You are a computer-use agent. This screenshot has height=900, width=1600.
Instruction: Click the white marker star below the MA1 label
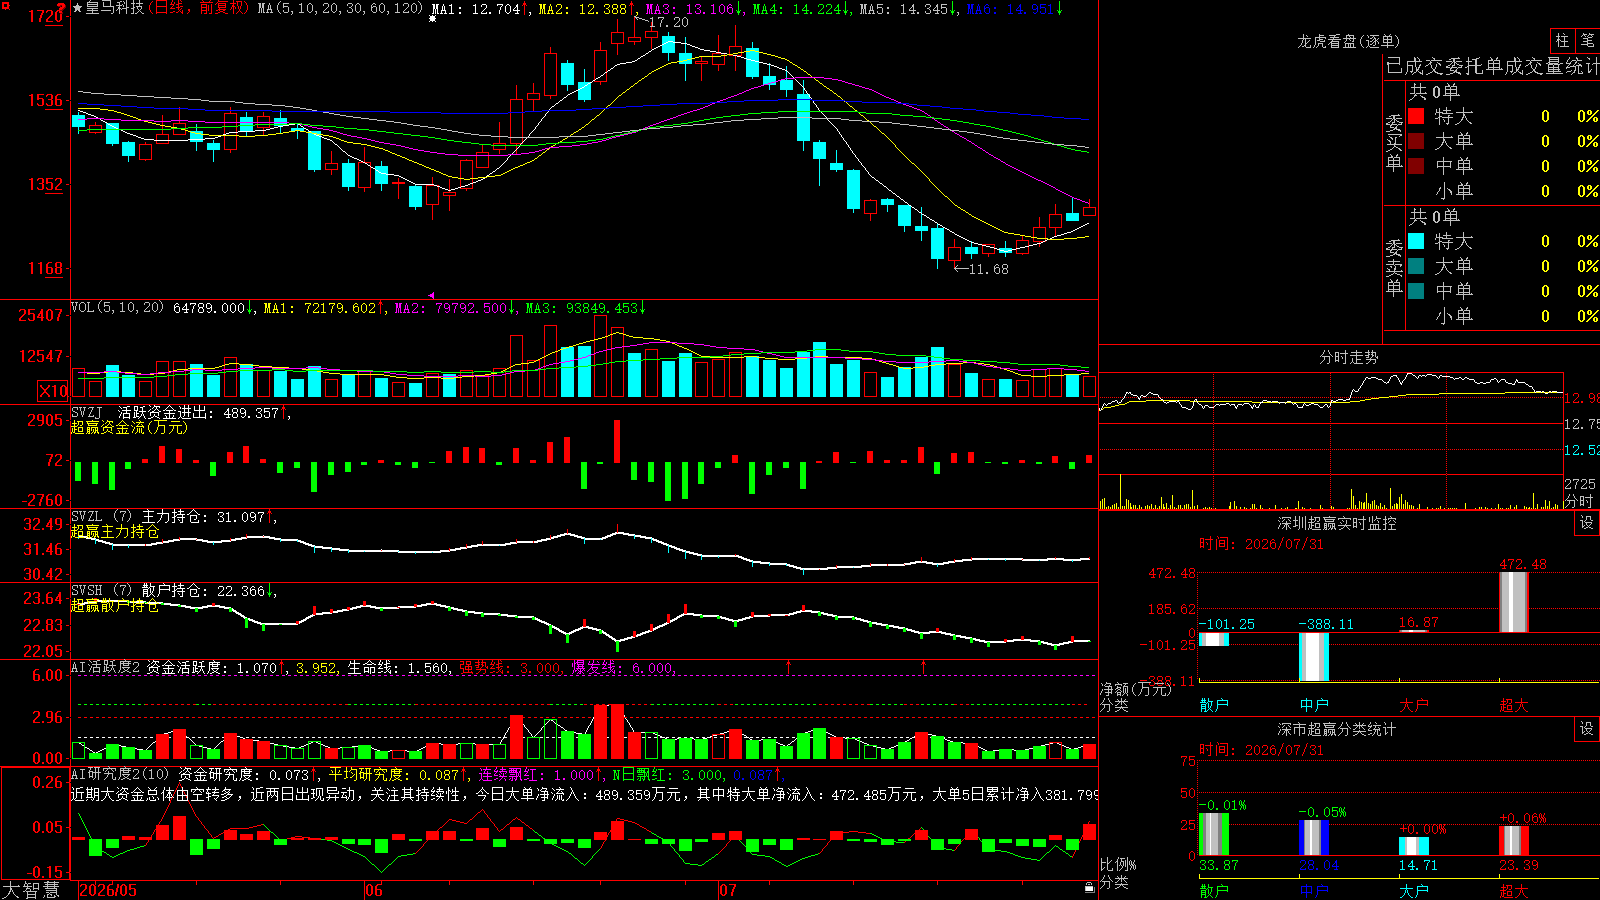(x=432, y=19)
